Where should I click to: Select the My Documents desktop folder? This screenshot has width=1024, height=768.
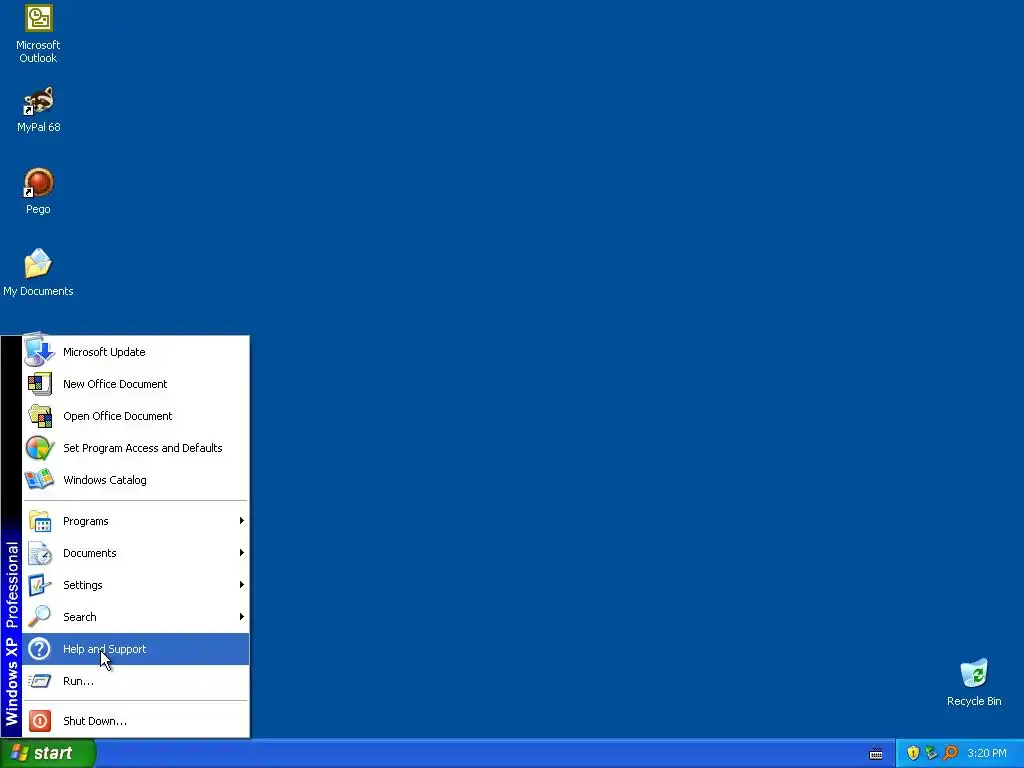click(39, 272)
